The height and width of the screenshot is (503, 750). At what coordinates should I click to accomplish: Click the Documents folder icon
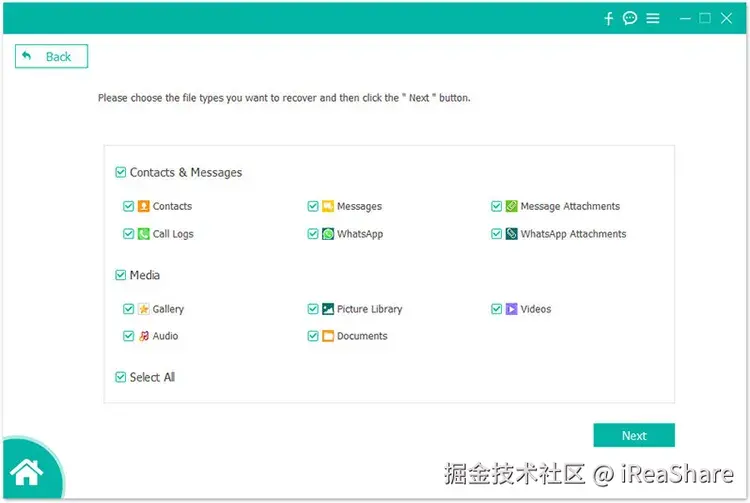coord(328,336)
